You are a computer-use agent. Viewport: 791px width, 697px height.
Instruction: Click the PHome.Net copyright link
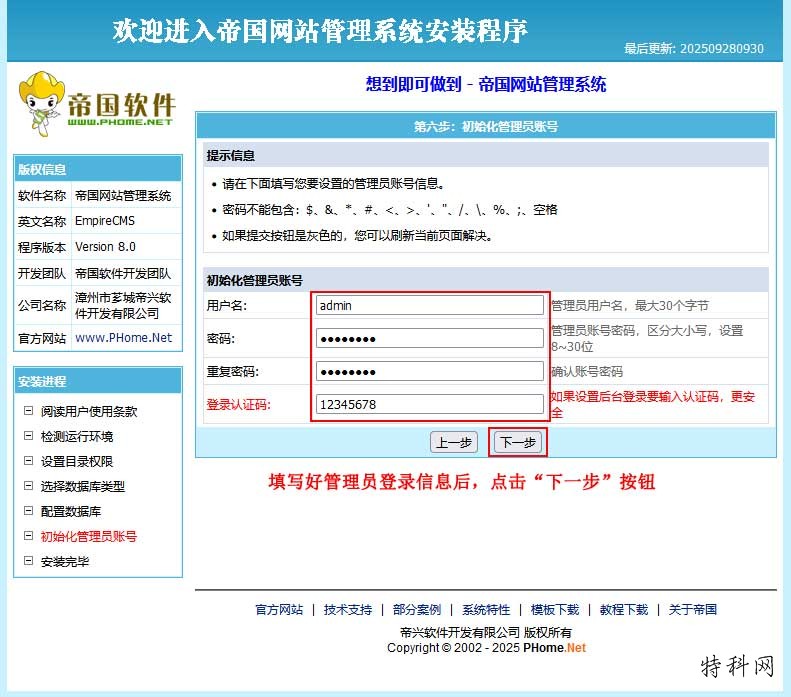click(554, 648)
